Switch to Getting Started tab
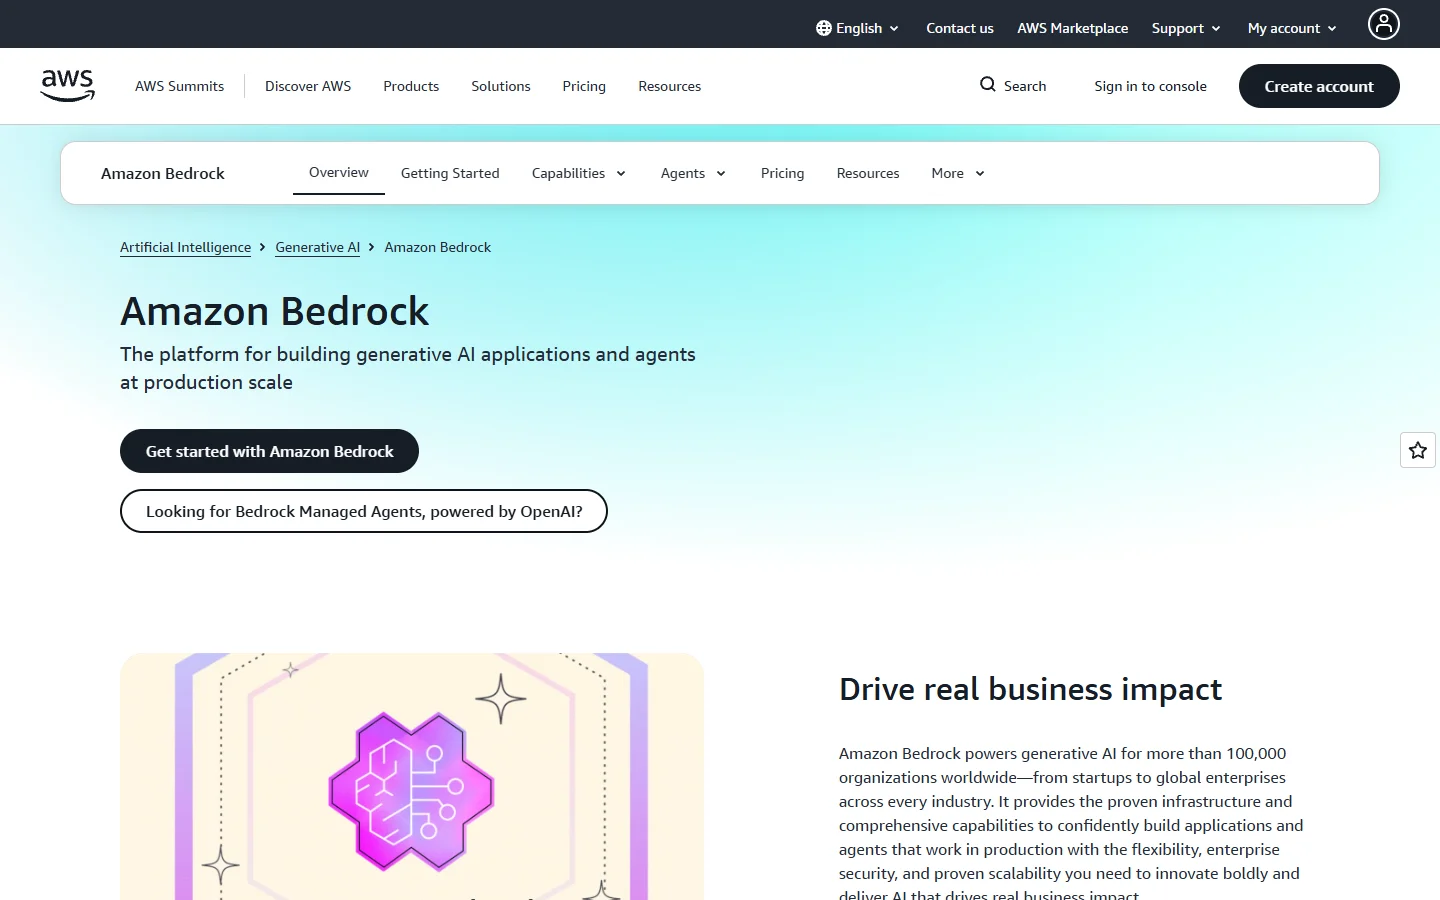This screenshot has height=900, width=1440. (450, 173)
